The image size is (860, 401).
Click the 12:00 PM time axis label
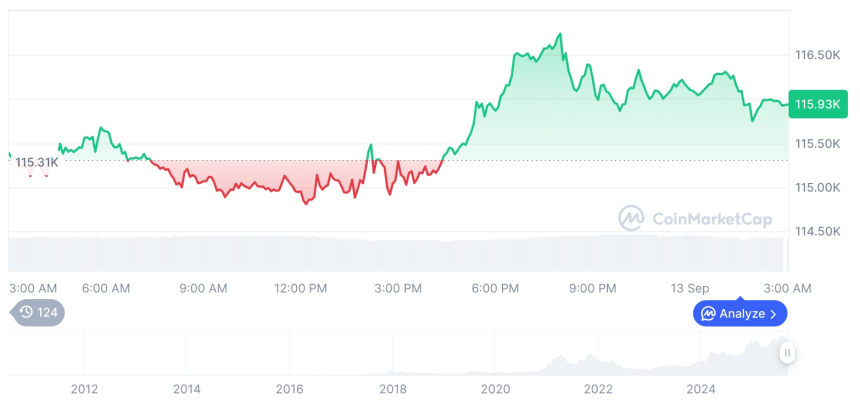[300, 288]
